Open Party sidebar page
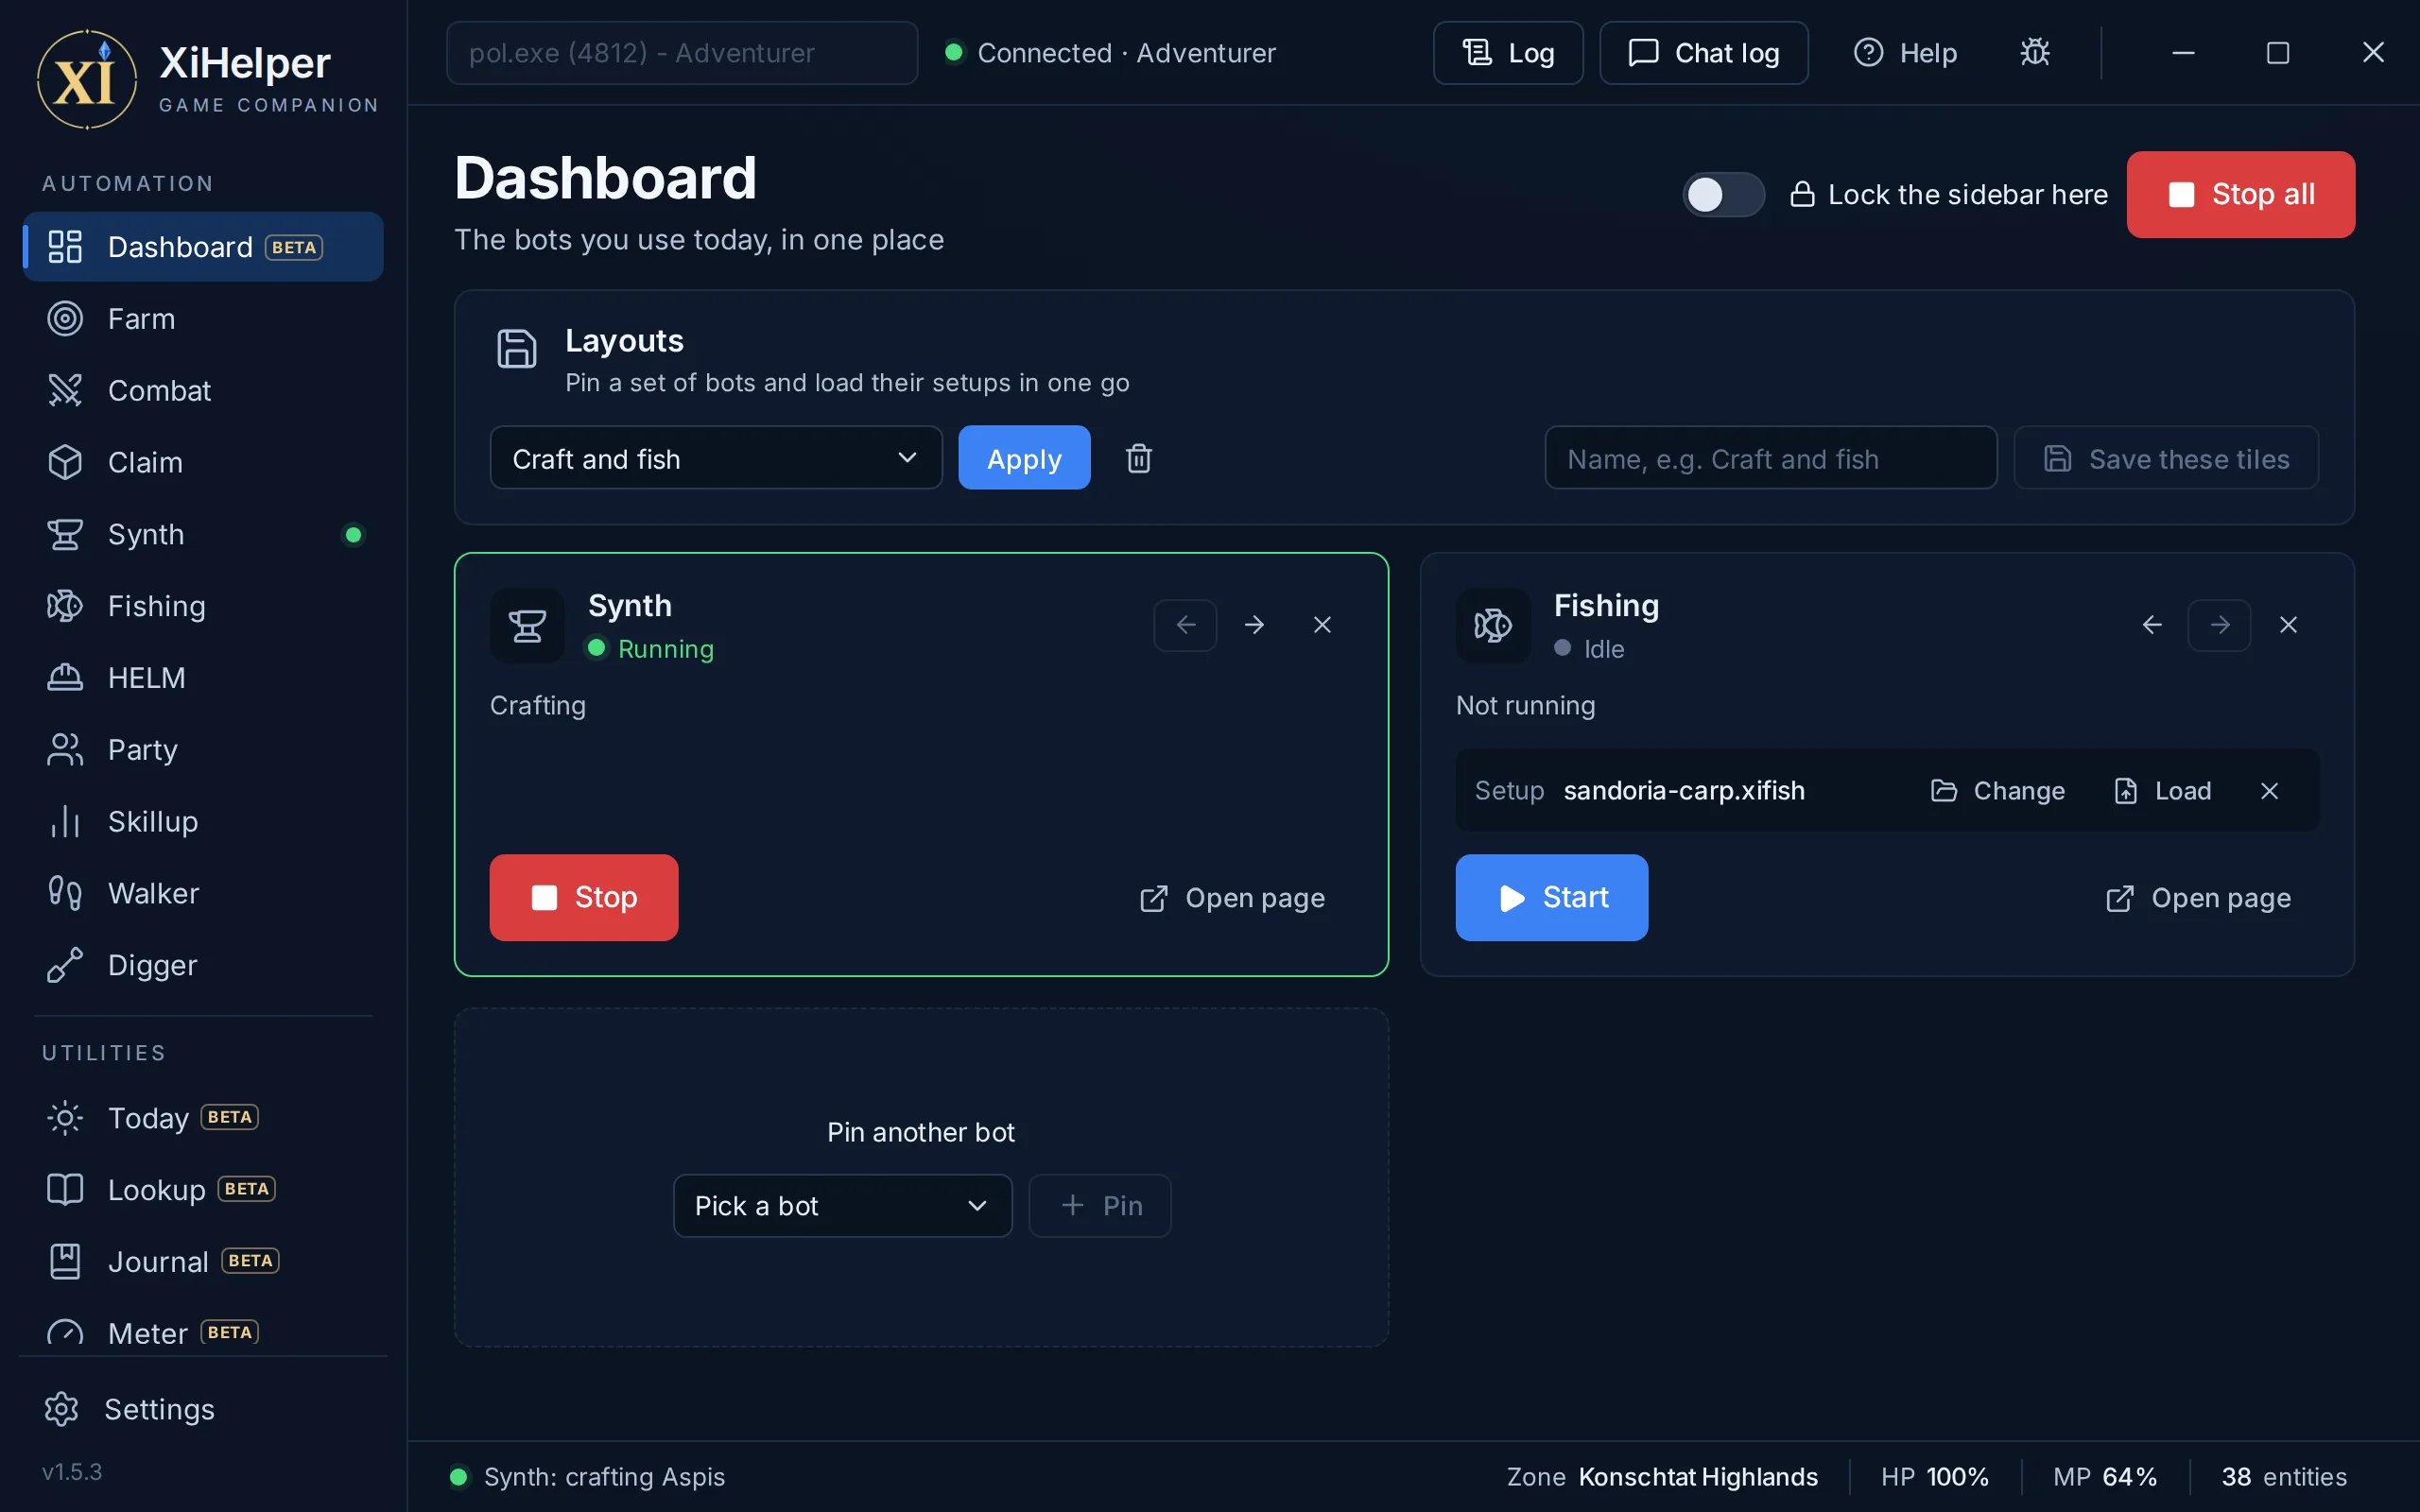This screenshot has width=2420, height=1512. pos(203,750)
